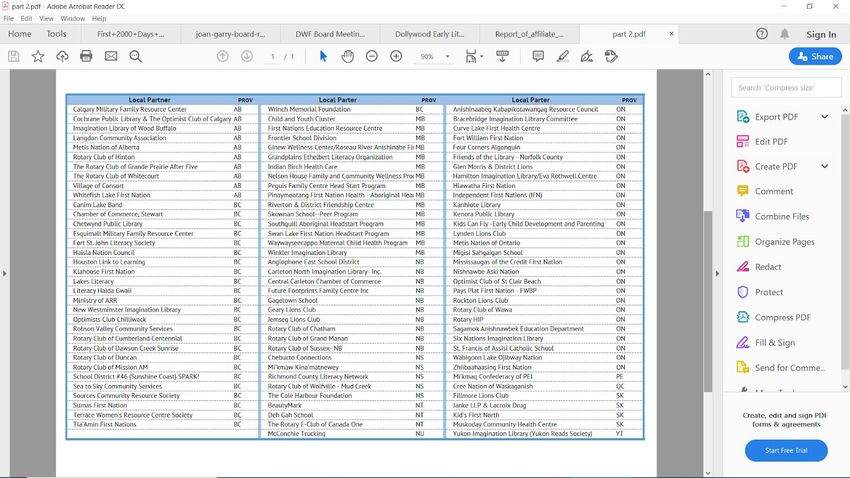Click the Print file icon
This screenshot has height=478, width=850.
[x=86, y=57]
